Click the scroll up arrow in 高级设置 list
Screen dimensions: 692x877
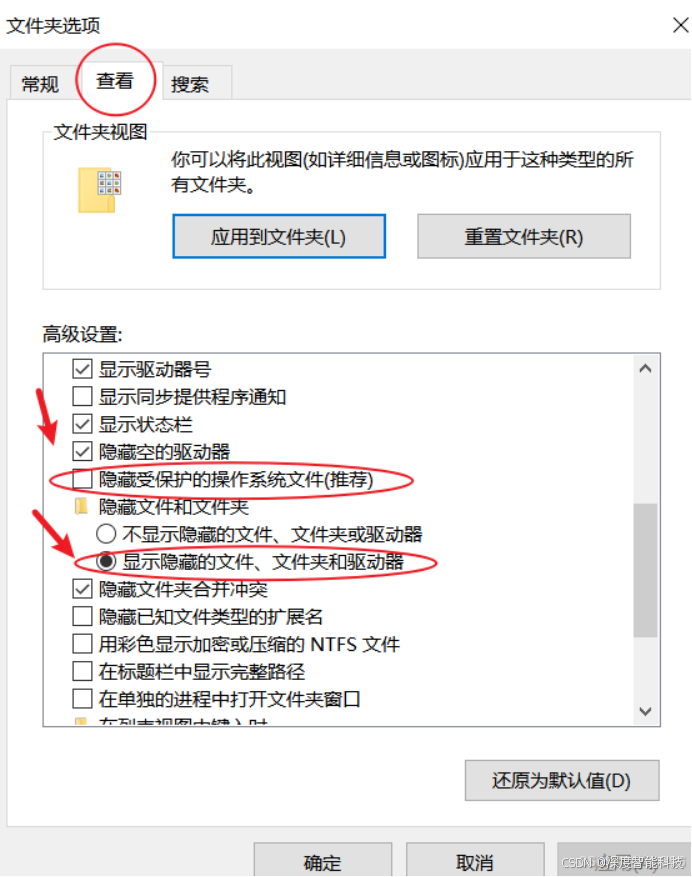click(x=645, y=368)
